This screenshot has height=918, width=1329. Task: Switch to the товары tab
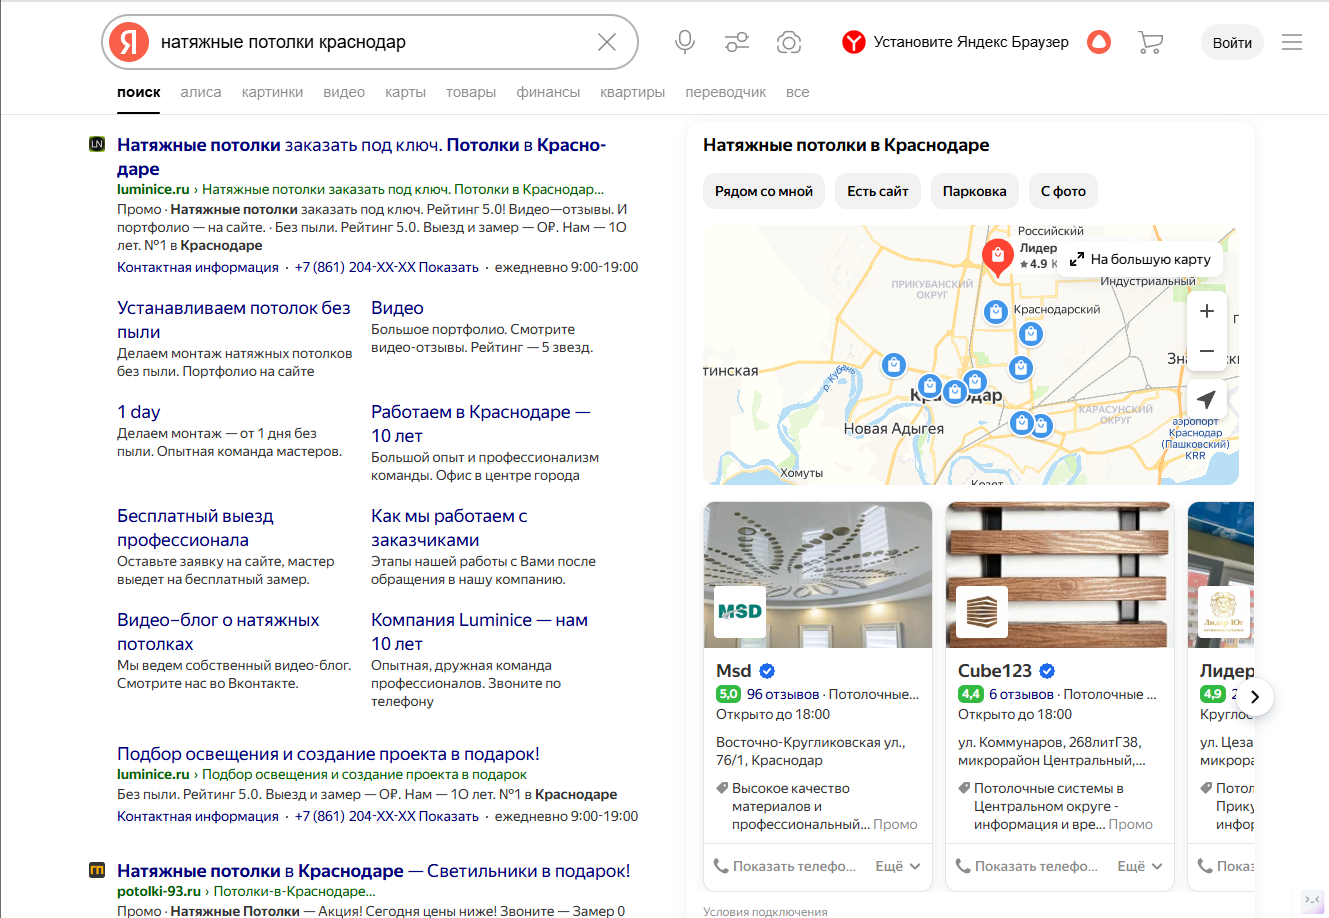point(471,92)
